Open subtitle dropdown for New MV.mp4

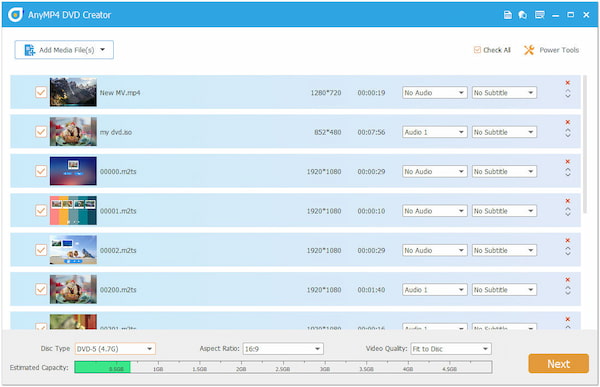(504, 93)
